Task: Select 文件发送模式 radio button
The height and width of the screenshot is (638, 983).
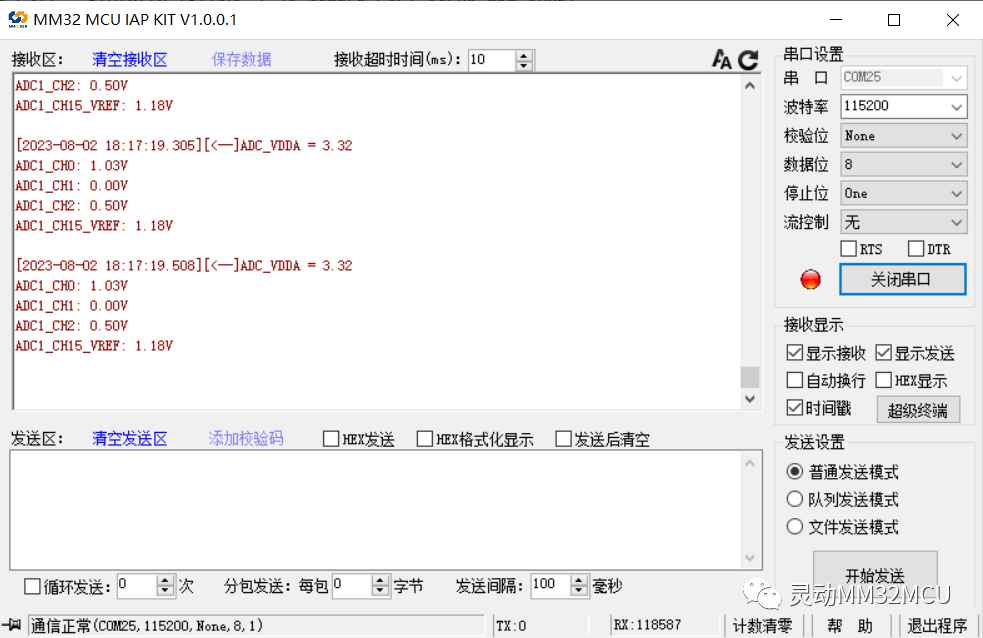Action: click(x=794, y=526)
